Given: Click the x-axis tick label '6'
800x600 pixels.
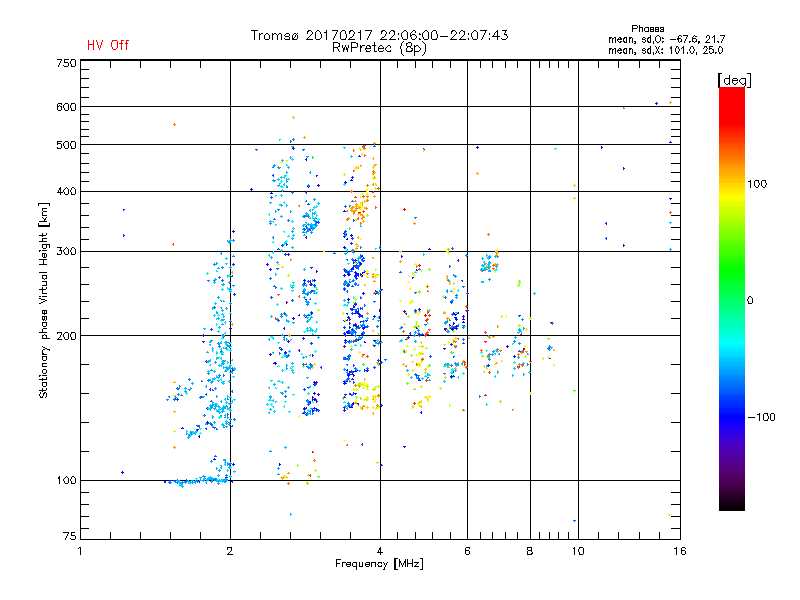Looking at the screenshot, I should (467, 551).
